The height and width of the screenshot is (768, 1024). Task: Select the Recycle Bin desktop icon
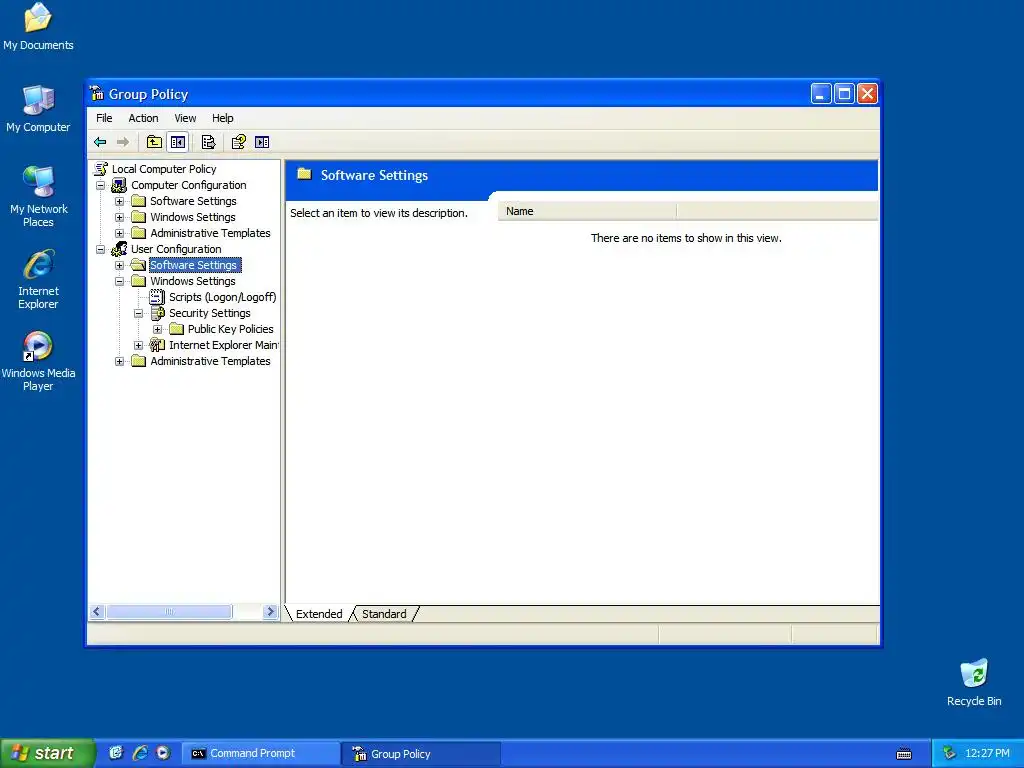click(x=974, y=682)
